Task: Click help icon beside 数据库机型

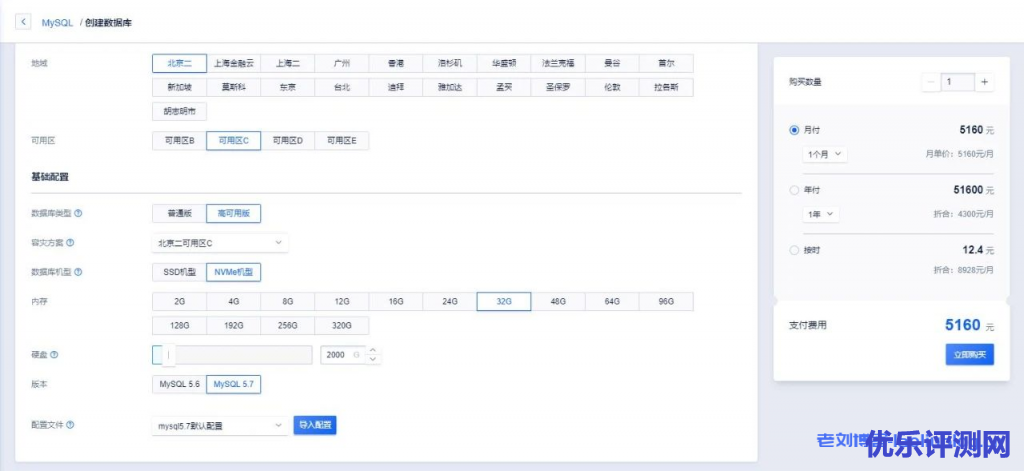Action: pos(79,271)
